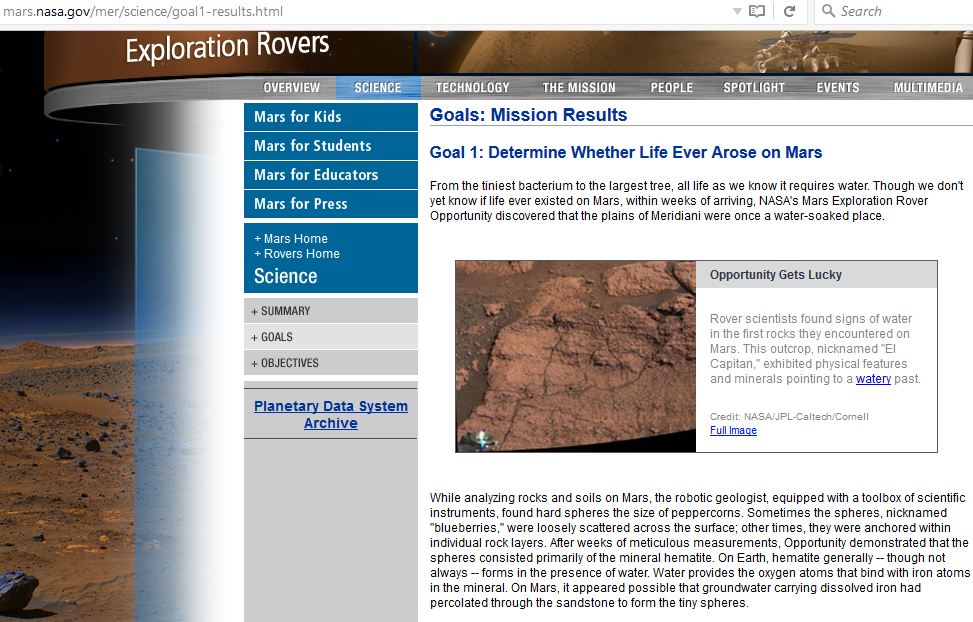Click the Exploration Rovers banner title
Viewport: 973px width, 622px height.
(227, 47)
